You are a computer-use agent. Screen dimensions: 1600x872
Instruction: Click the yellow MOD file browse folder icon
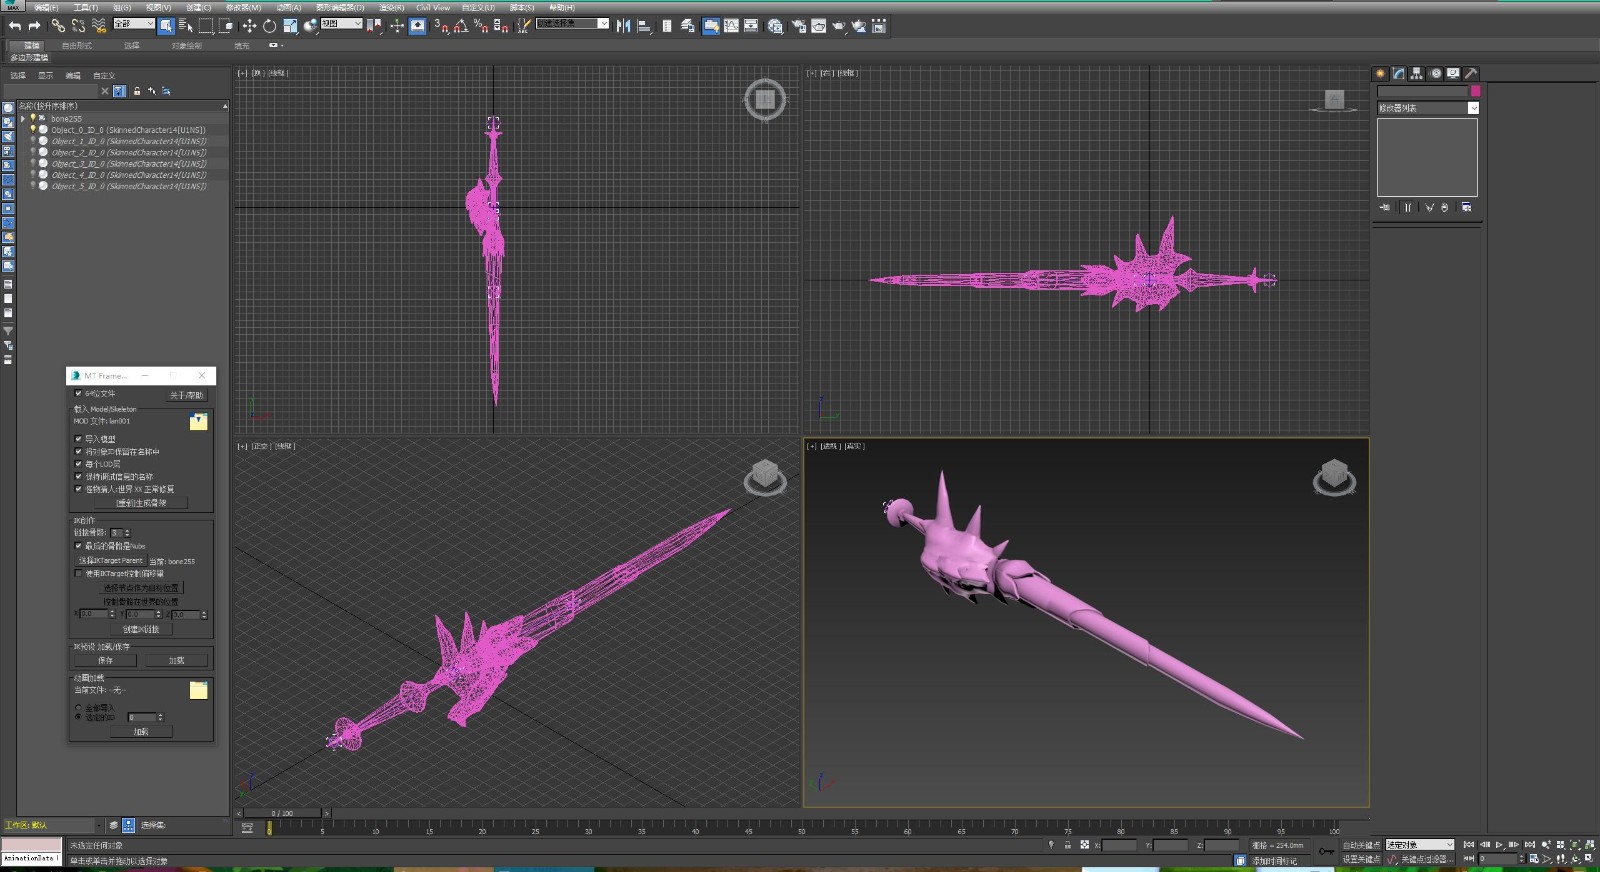point(198,422)
